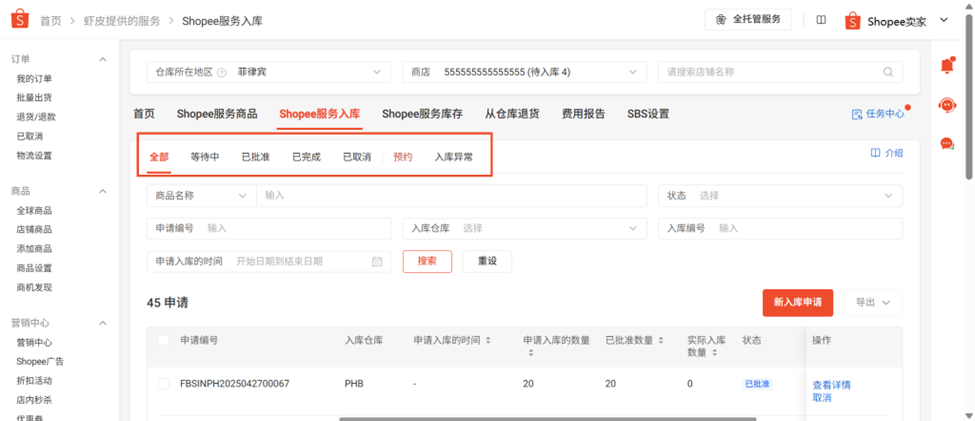Sort by 申请入库的时间 column arrows
The width and height of the screenshot is (975, 421).
pos(488,341)
